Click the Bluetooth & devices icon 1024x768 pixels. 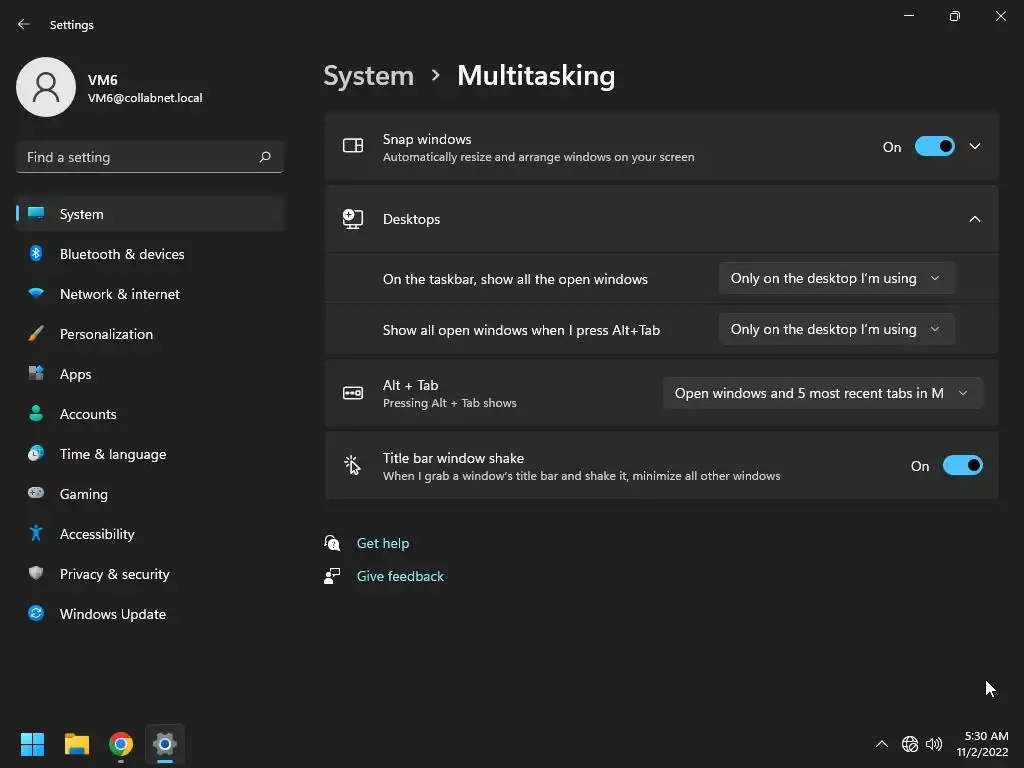click(x=36, y=254)
